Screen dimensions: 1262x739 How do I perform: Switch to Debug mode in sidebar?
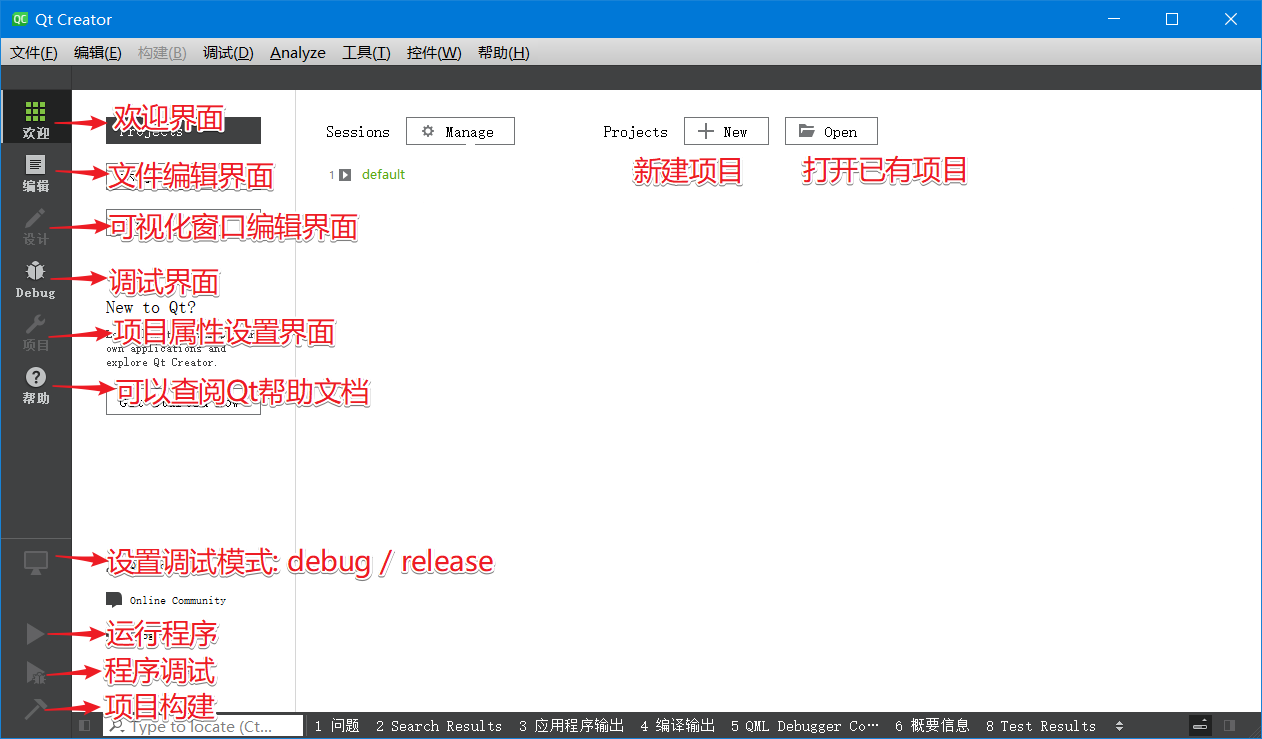point(36,279)
